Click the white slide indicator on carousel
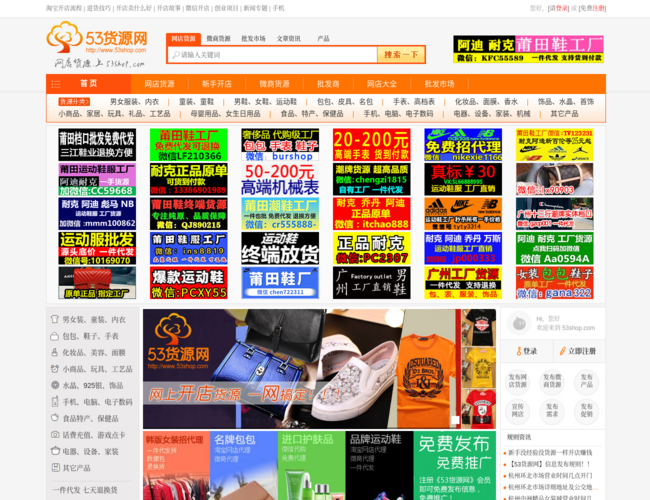This screenshot has width=650, height=500. 455,420
